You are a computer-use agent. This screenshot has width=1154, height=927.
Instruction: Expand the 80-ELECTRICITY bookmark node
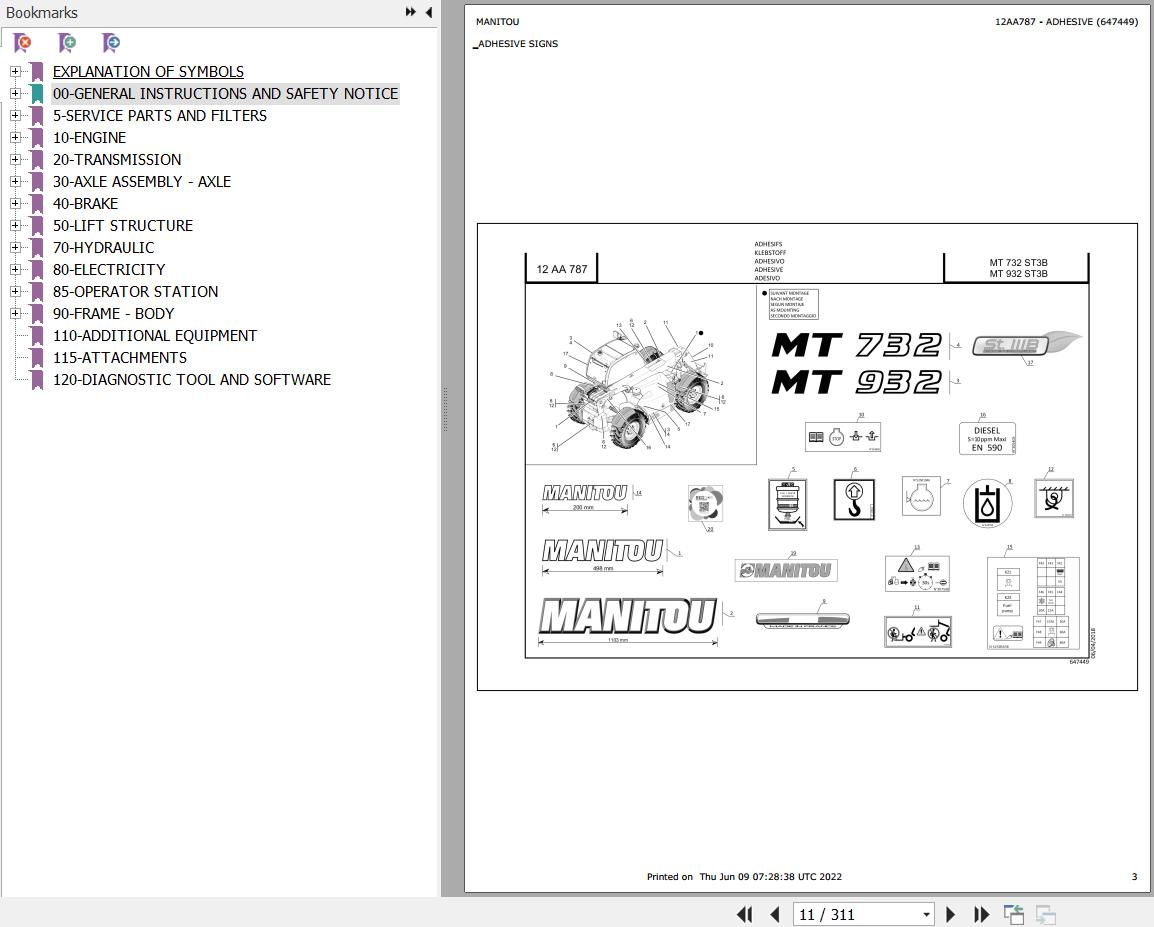pos(15,269)
